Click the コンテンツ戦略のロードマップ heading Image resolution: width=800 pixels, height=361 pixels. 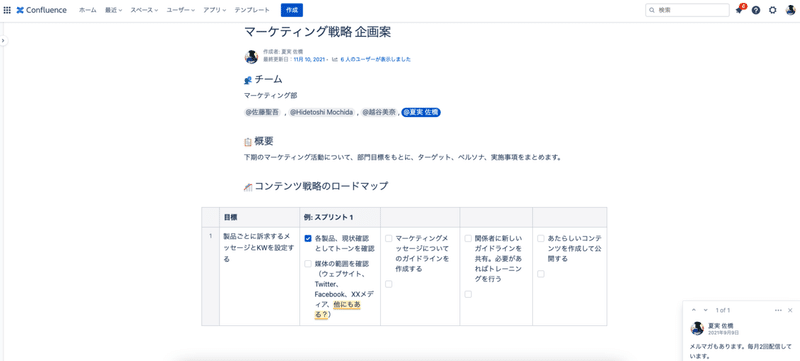pos(321,186)
